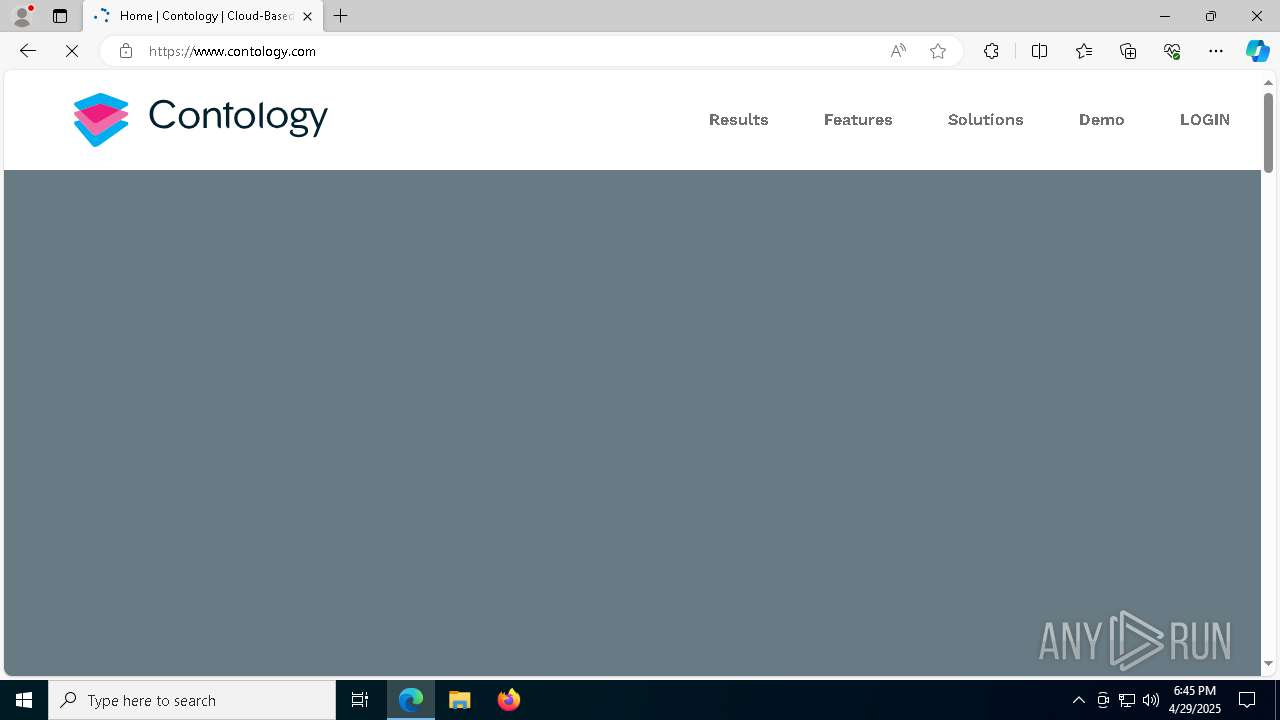The image size is (1280, 720).
Task: Click page scrollbar up arrow
Action: [1268, 82]
